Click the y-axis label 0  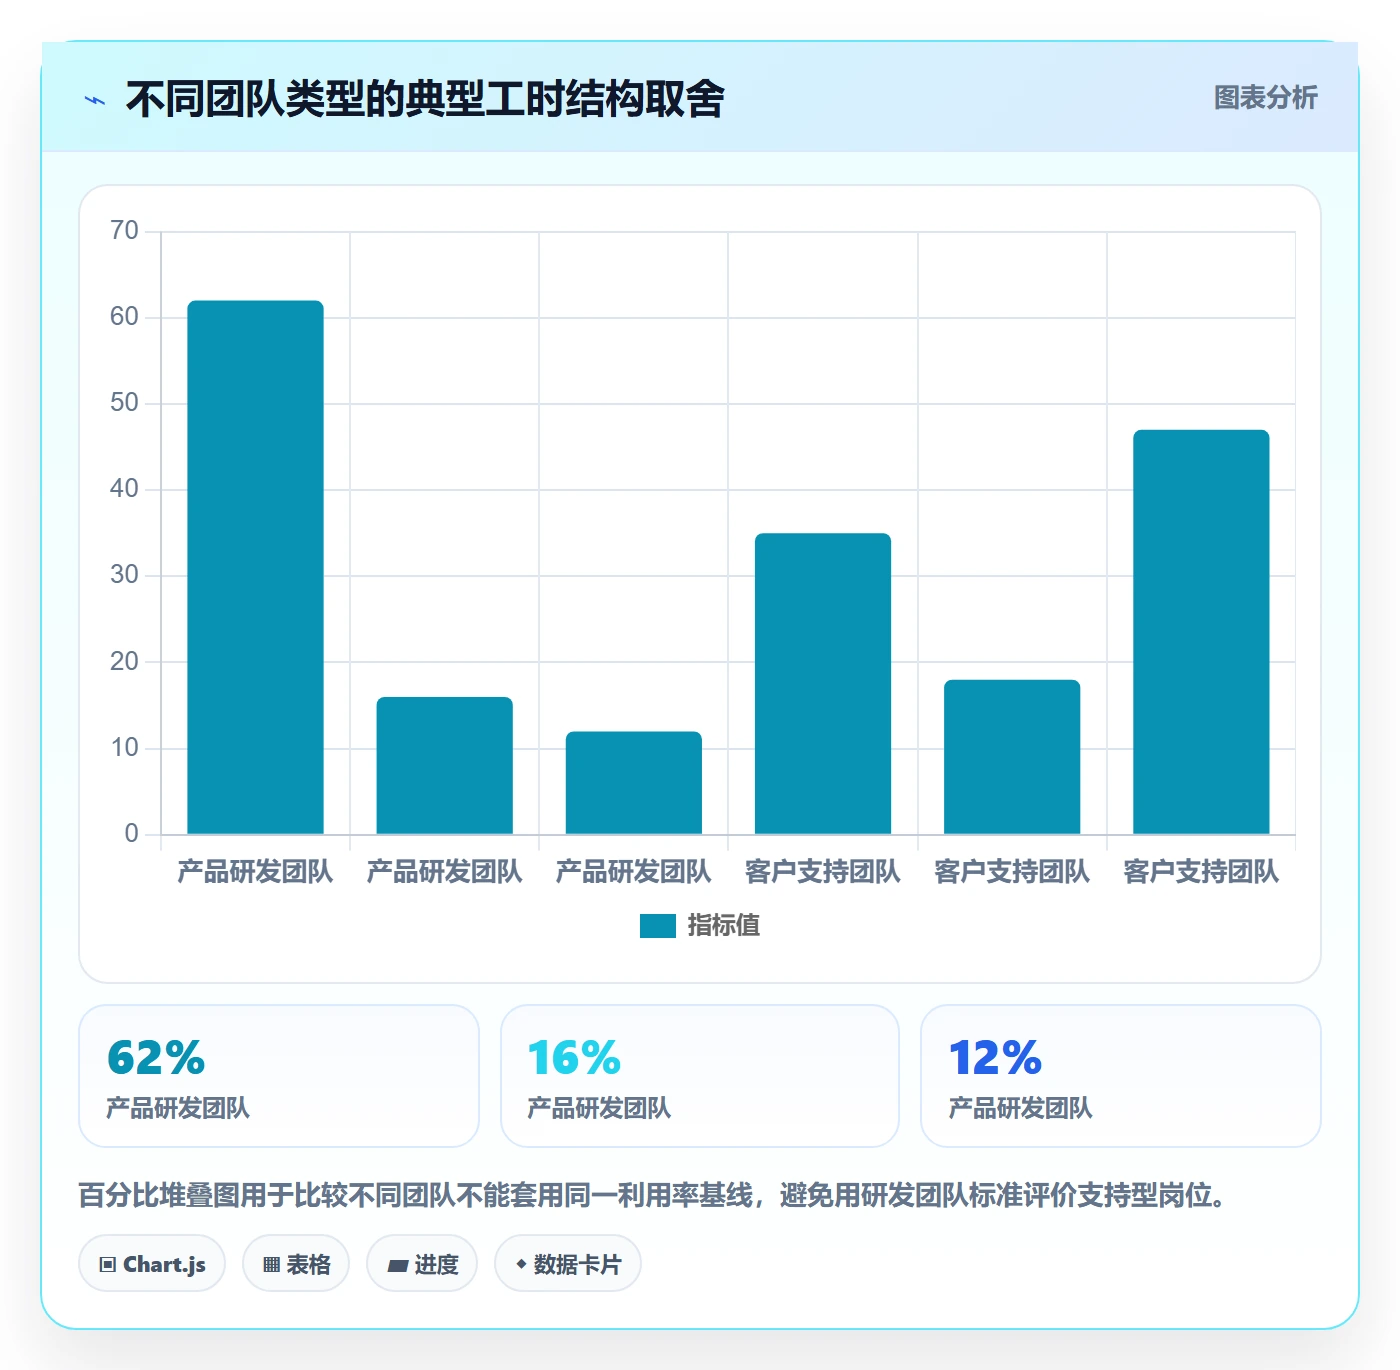131,834
